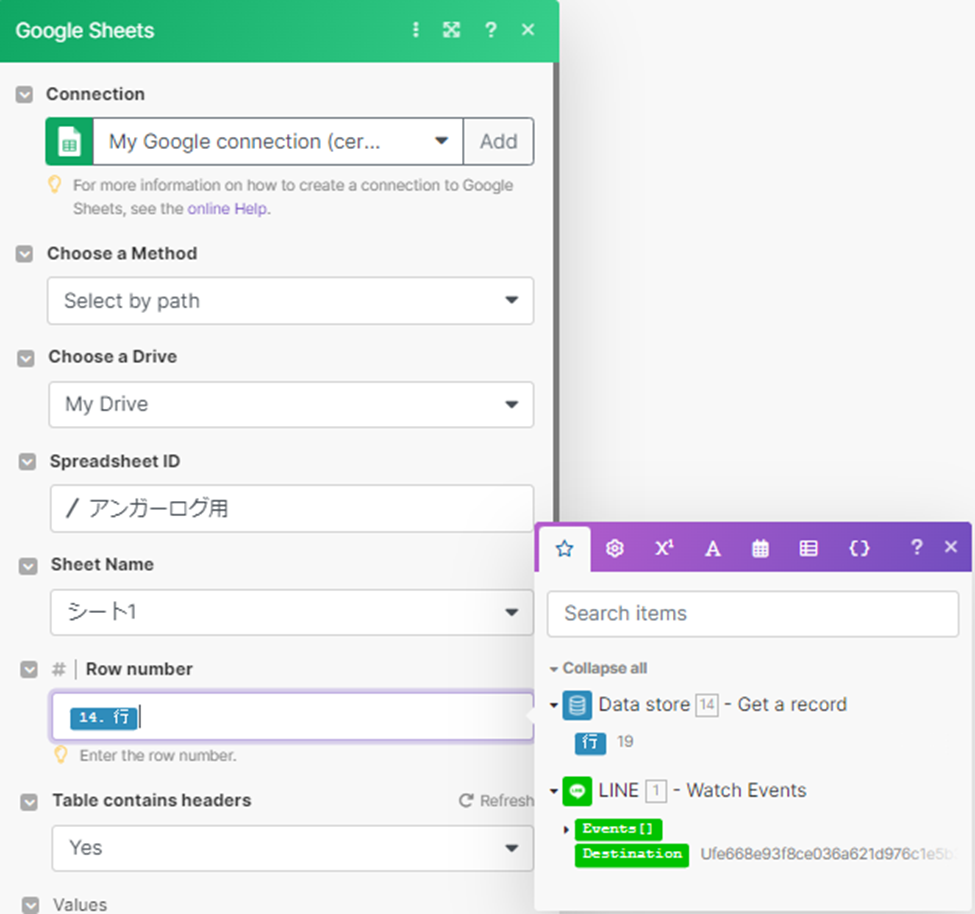Click the Data store module icon

click(x=577, y=705)
